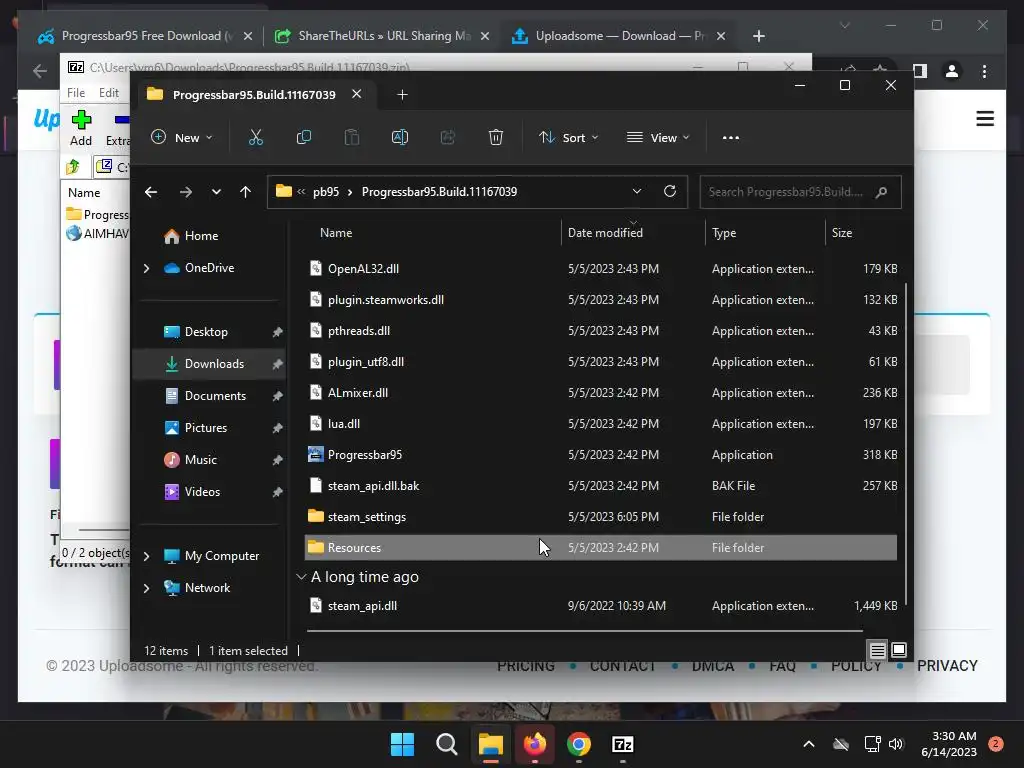
Task: Go back with the Explorer back arrow
Action: [x=151, y=192]
